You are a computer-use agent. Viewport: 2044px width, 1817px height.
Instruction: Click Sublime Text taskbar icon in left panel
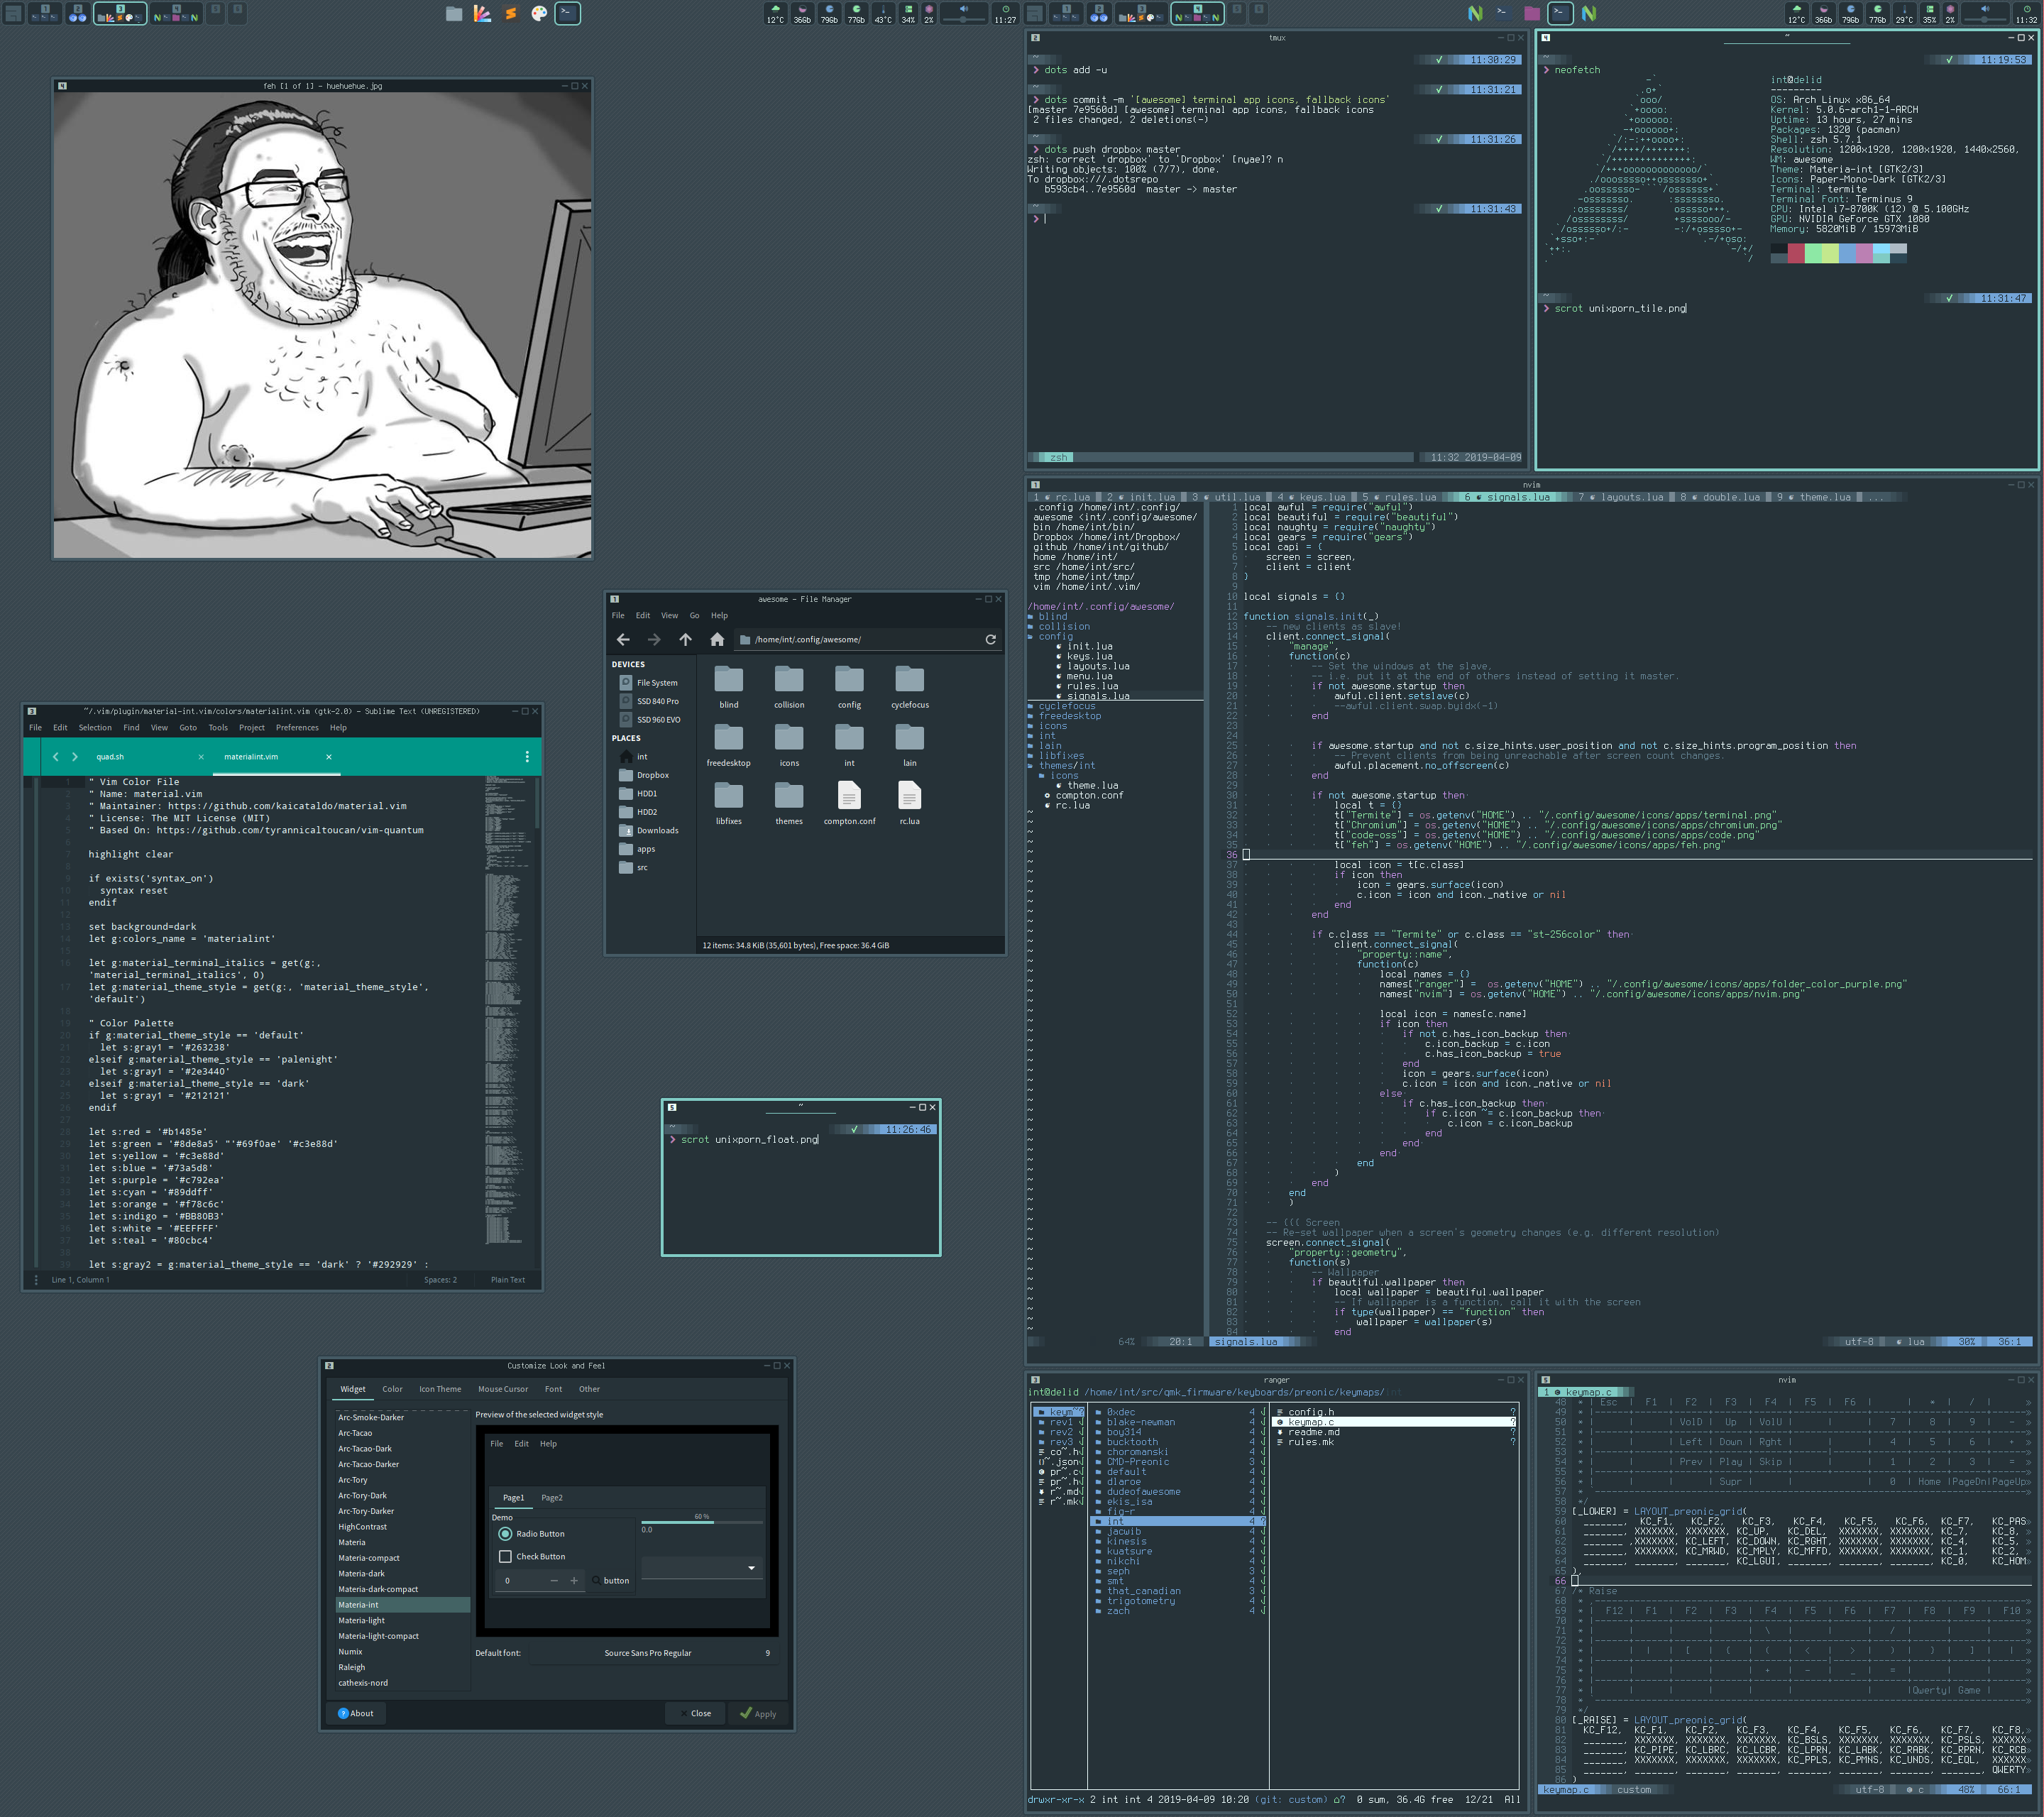click(x=511, y=13)
